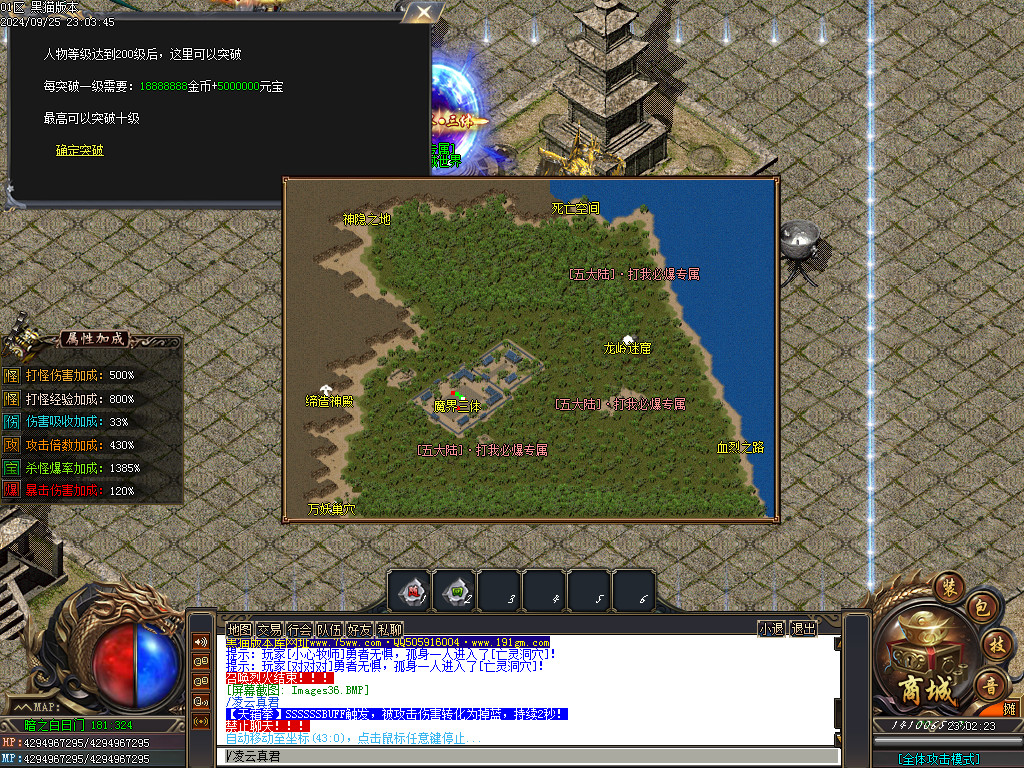Viewport: 1024px width, 768px height.
Task: Toggle the 全体攻击模式 attack mode
Action: [x=939, y=759]
